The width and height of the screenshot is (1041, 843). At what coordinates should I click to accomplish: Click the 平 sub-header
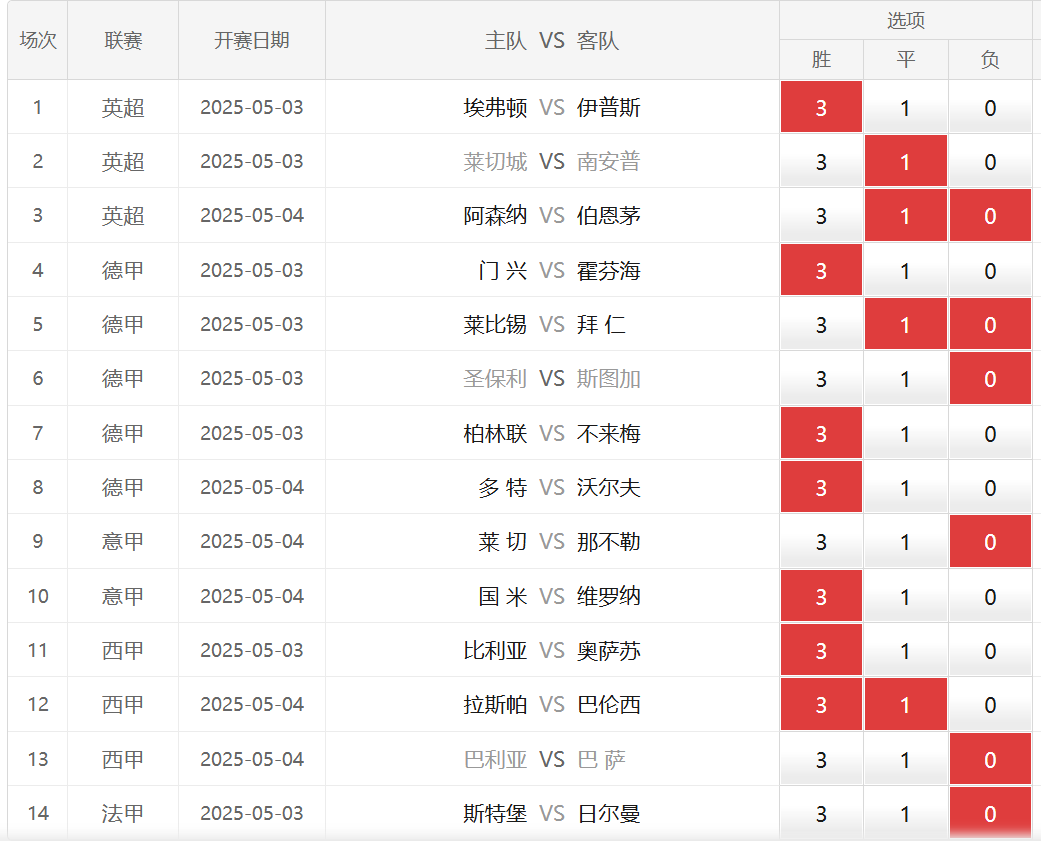point(906,60)
